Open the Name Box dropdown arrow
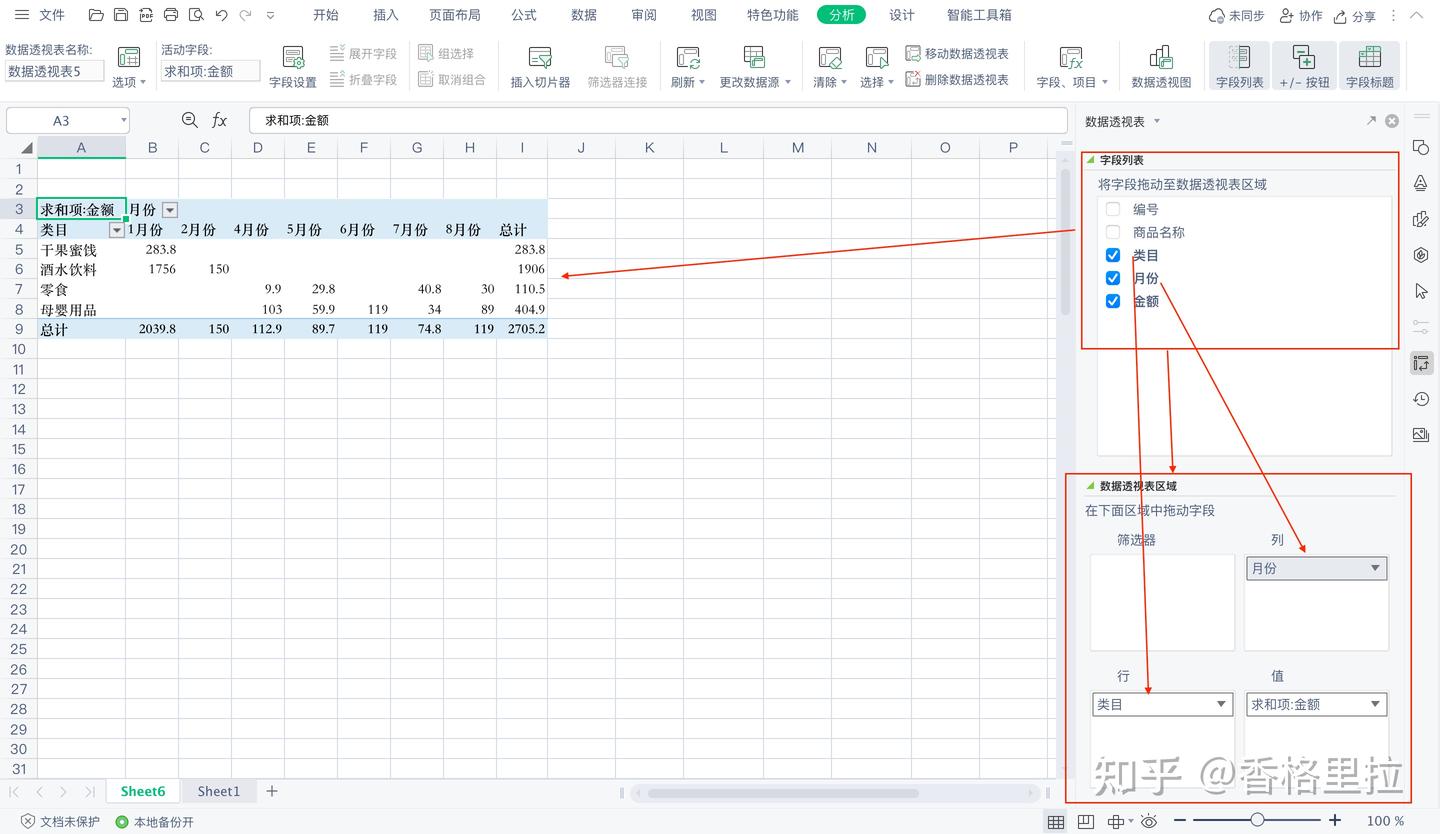This screenshot has height=834, width=1440. (124, 121)
